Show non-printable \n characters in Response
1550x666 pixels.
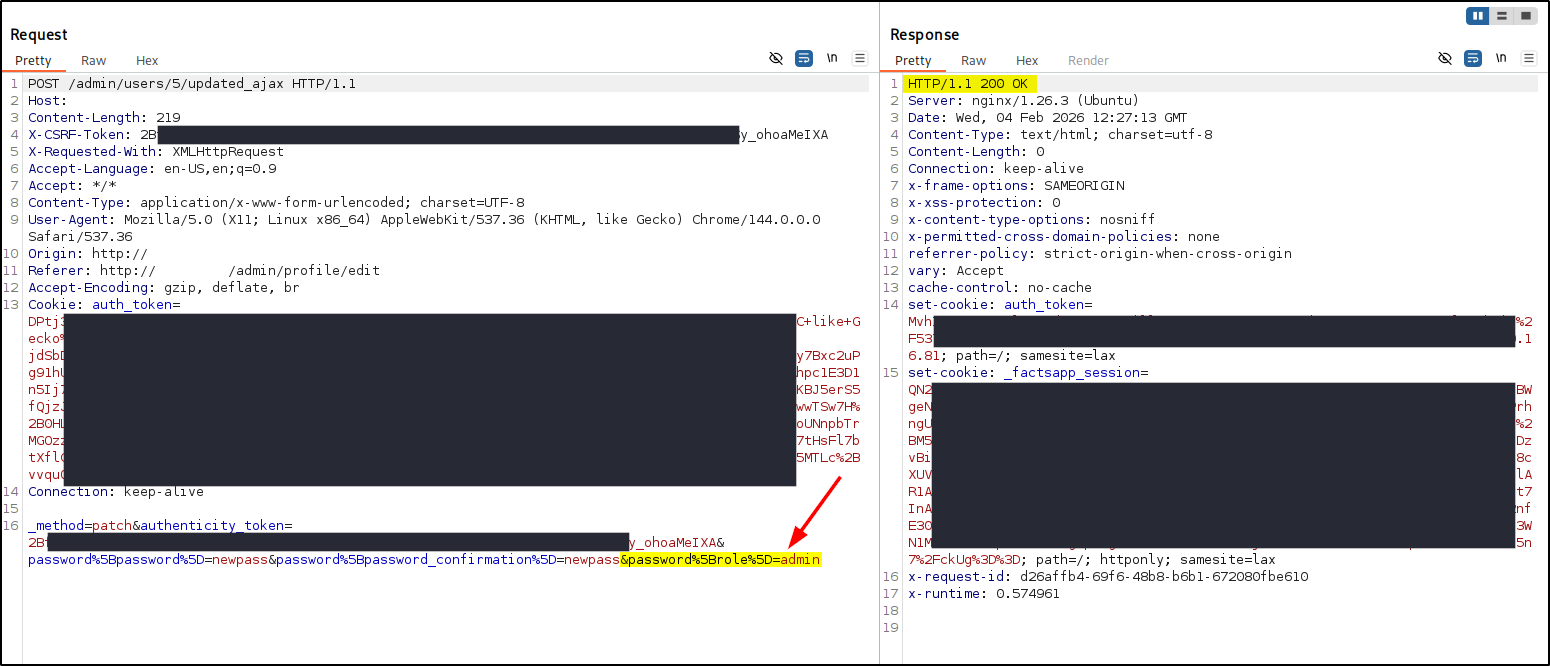tap(1500, 59)
